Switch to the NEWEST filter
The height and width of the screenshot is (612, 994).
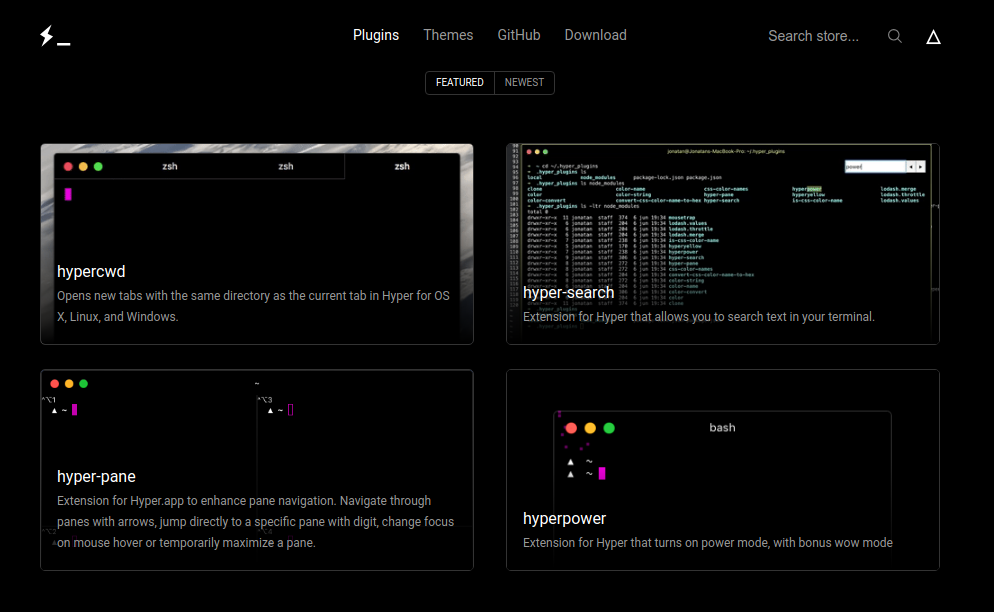tap(523, 82)
